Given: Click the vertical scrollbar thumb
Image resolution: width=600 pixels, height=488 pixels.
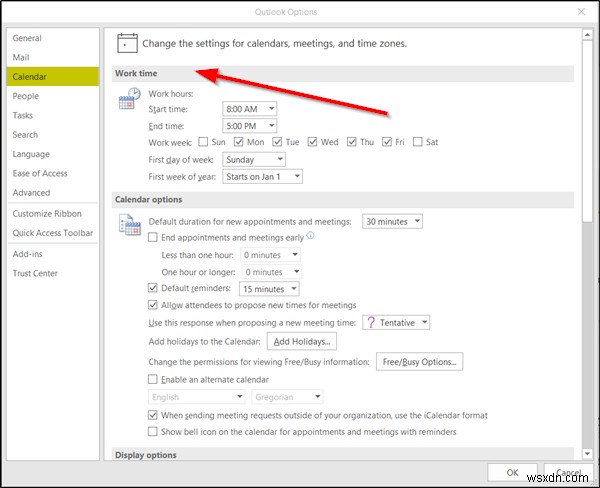Looking at the screenshot, I should (x=587, y=130).
